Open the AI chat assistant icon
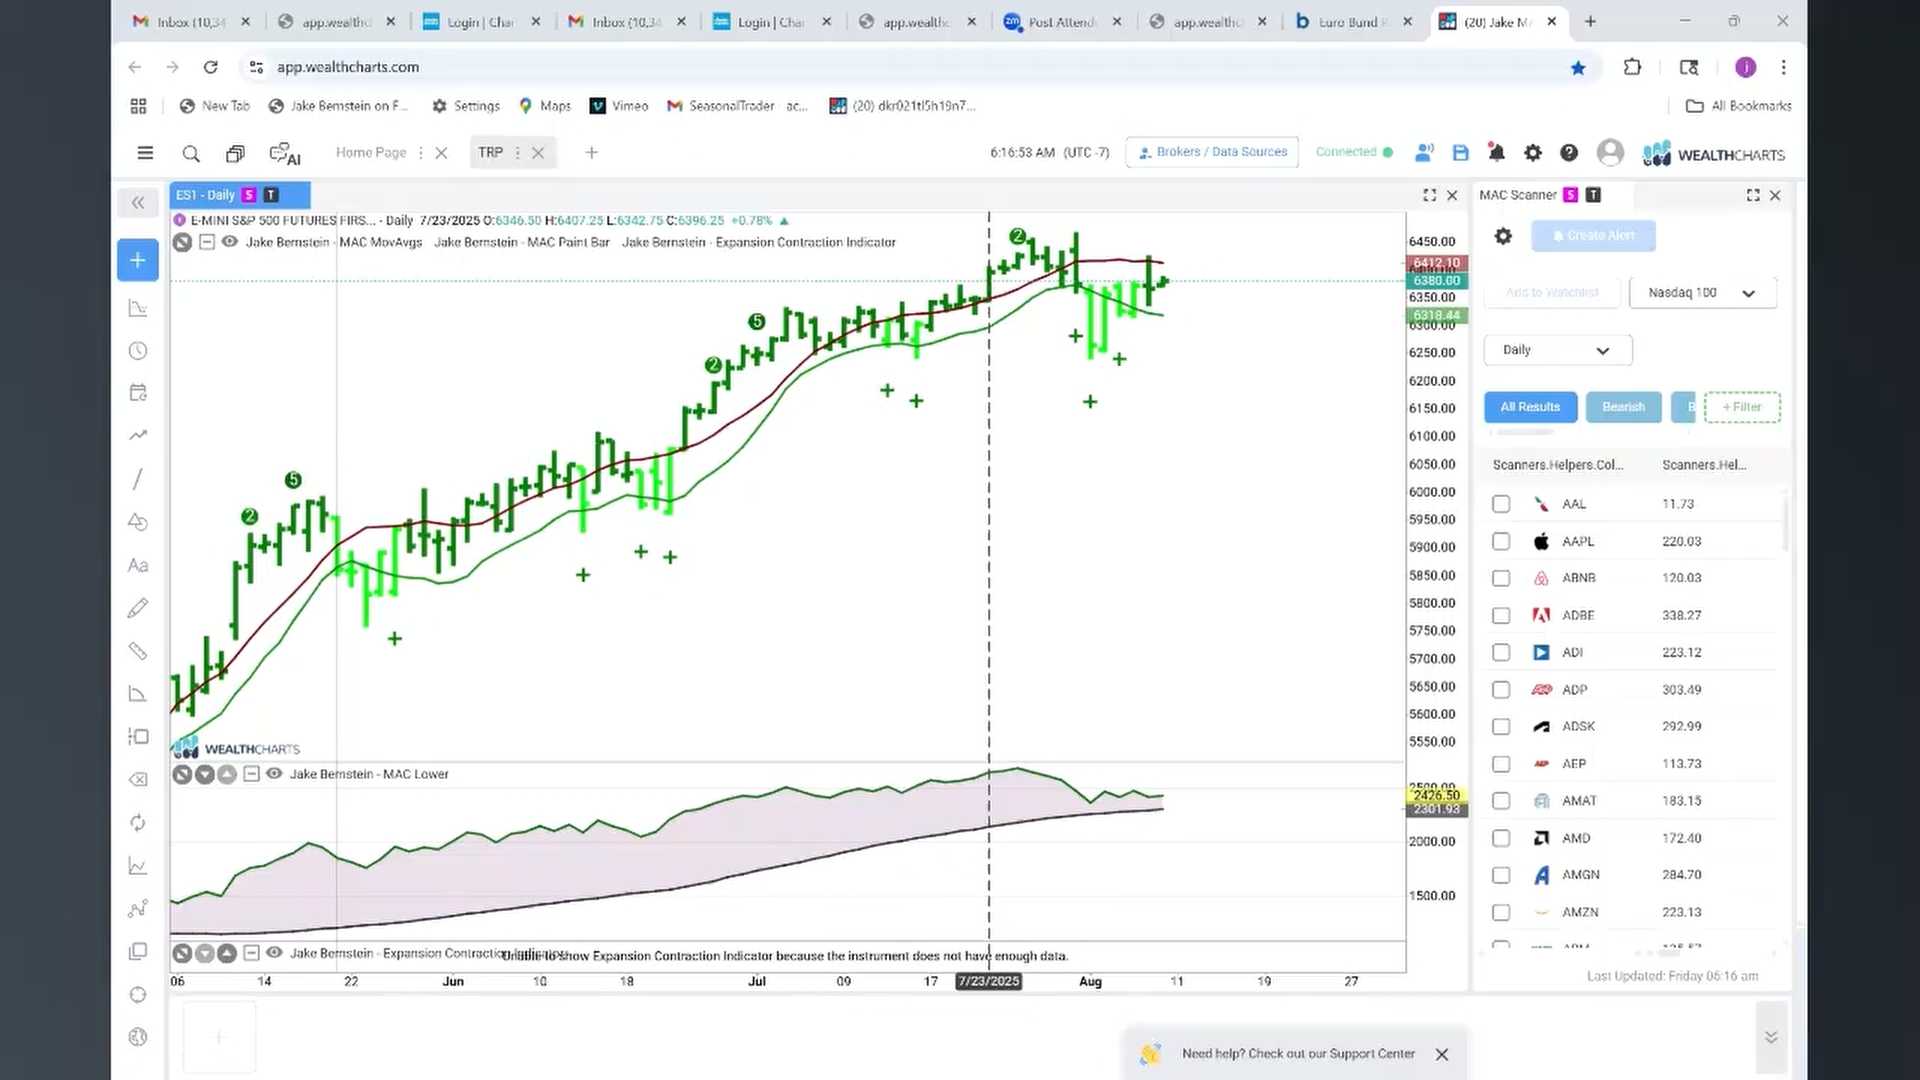Image resolution: width=1920 pixels, height=1080 pixels. (x=285, y=154)
